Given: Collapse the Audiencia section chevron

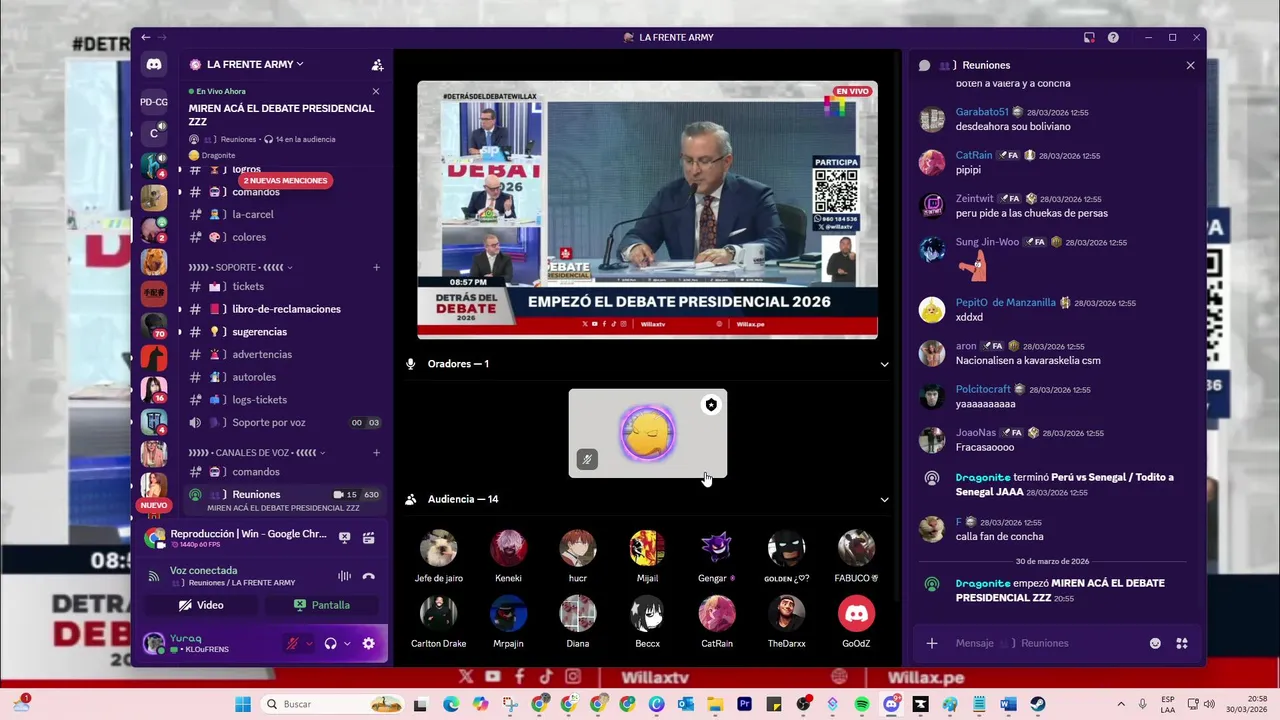Looking at the screenshot, I should pos(884,499).
